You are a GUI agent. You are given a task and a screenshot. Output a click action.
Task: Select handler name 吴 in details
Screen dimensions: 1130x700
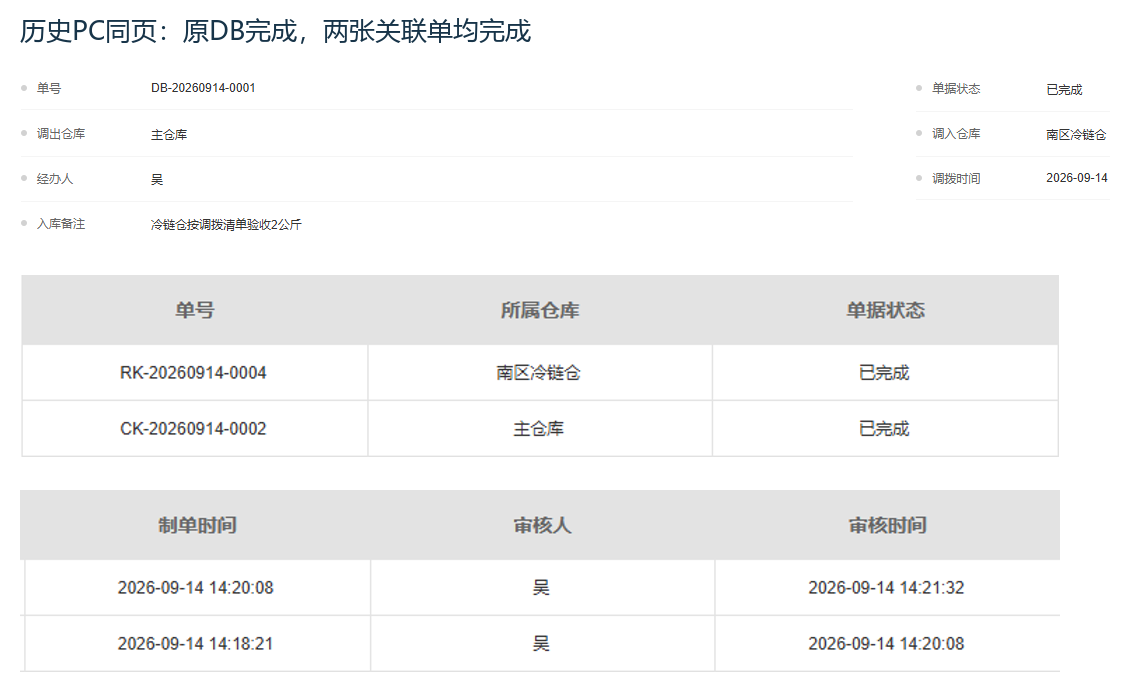pos(157,180)
